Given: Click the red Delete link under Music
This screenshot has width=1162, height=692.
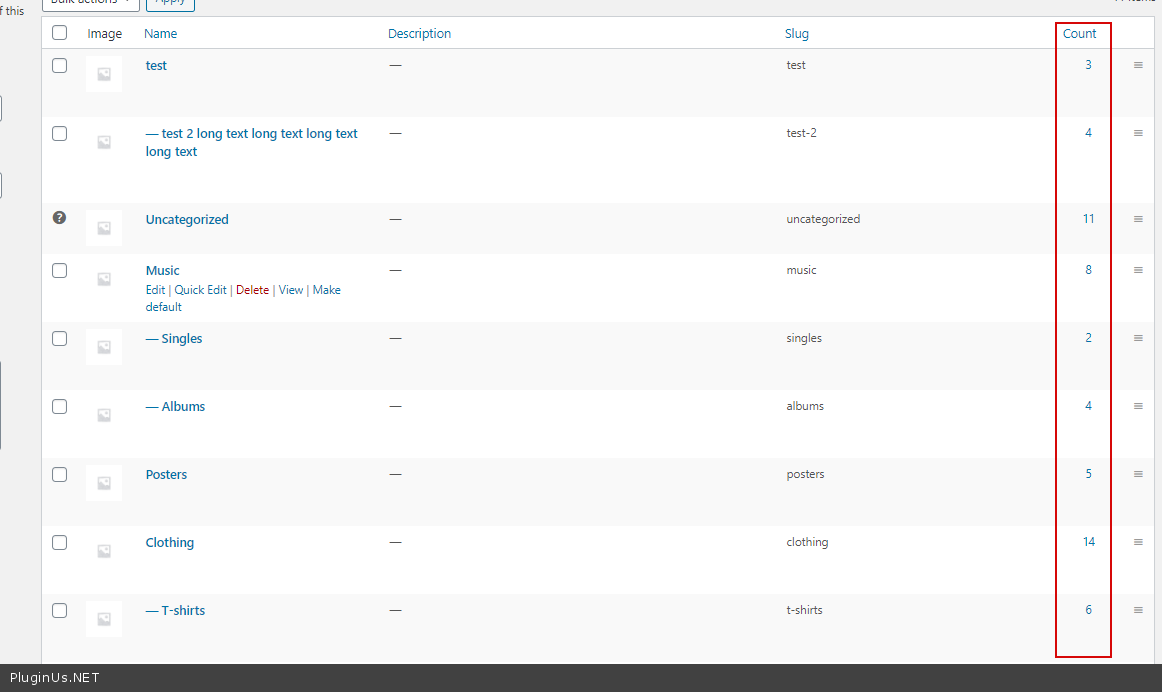Looking at the screenshot, I should pos(252,290).
